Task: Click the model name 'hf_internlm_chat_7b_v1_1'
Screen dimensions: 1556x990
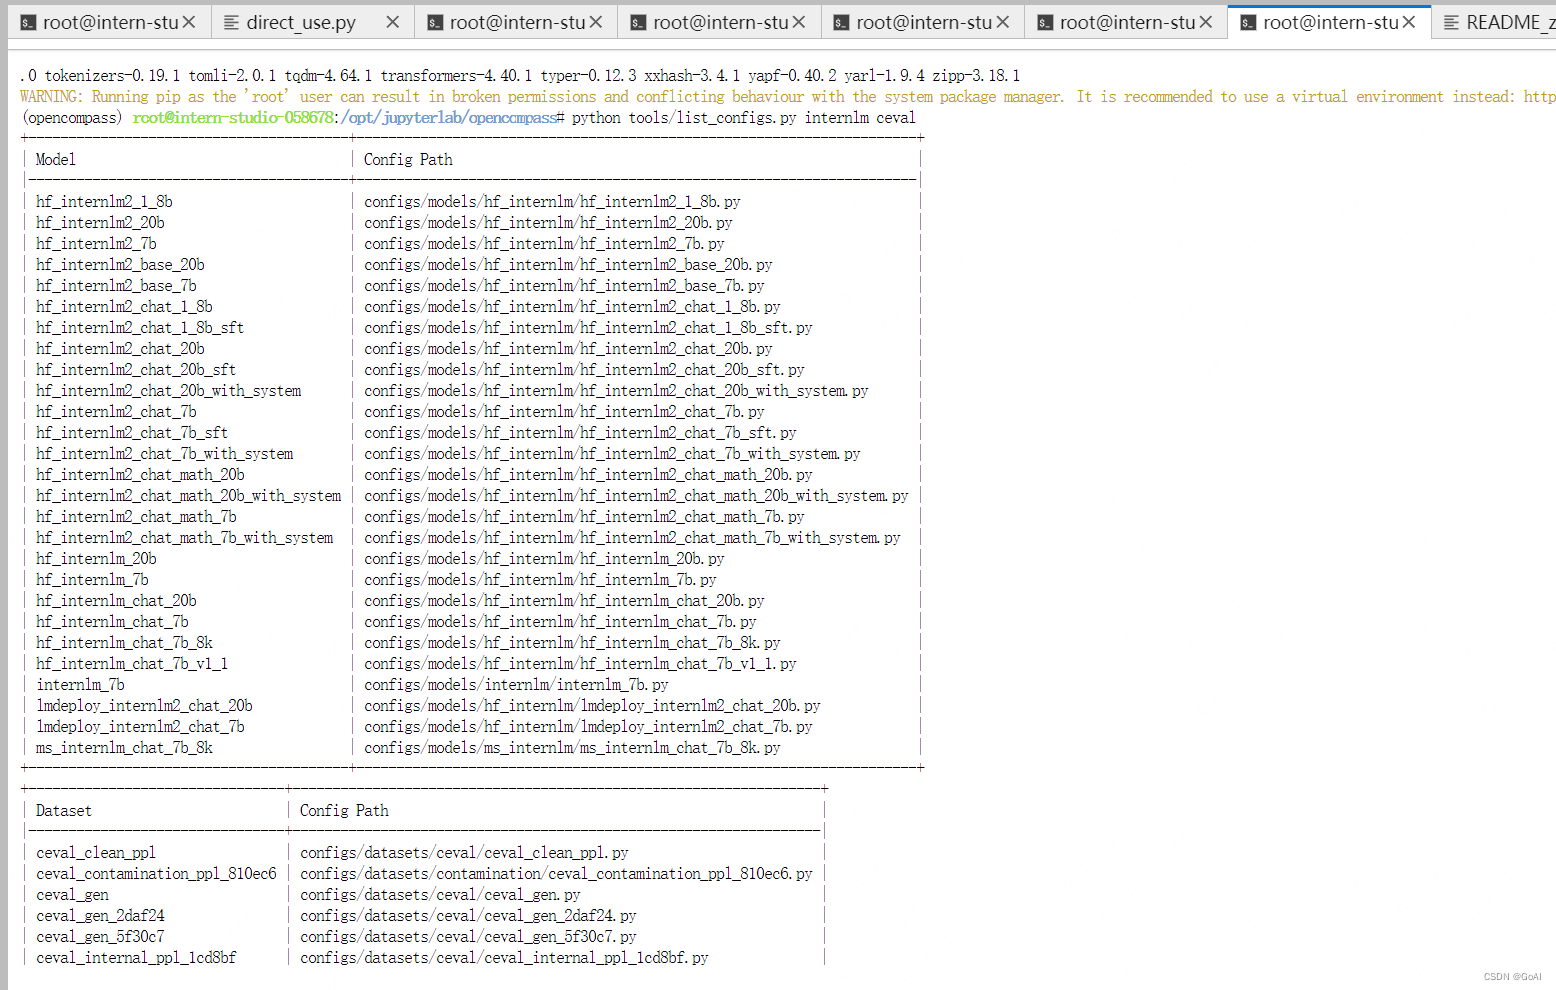Action: [132, 664]
